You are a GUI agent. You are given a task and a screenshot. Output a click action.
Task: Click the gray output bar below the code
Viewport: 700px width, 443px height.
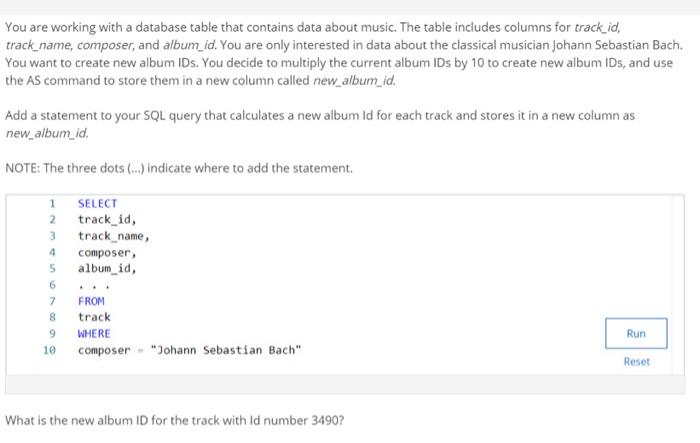[x=345, y=384]
